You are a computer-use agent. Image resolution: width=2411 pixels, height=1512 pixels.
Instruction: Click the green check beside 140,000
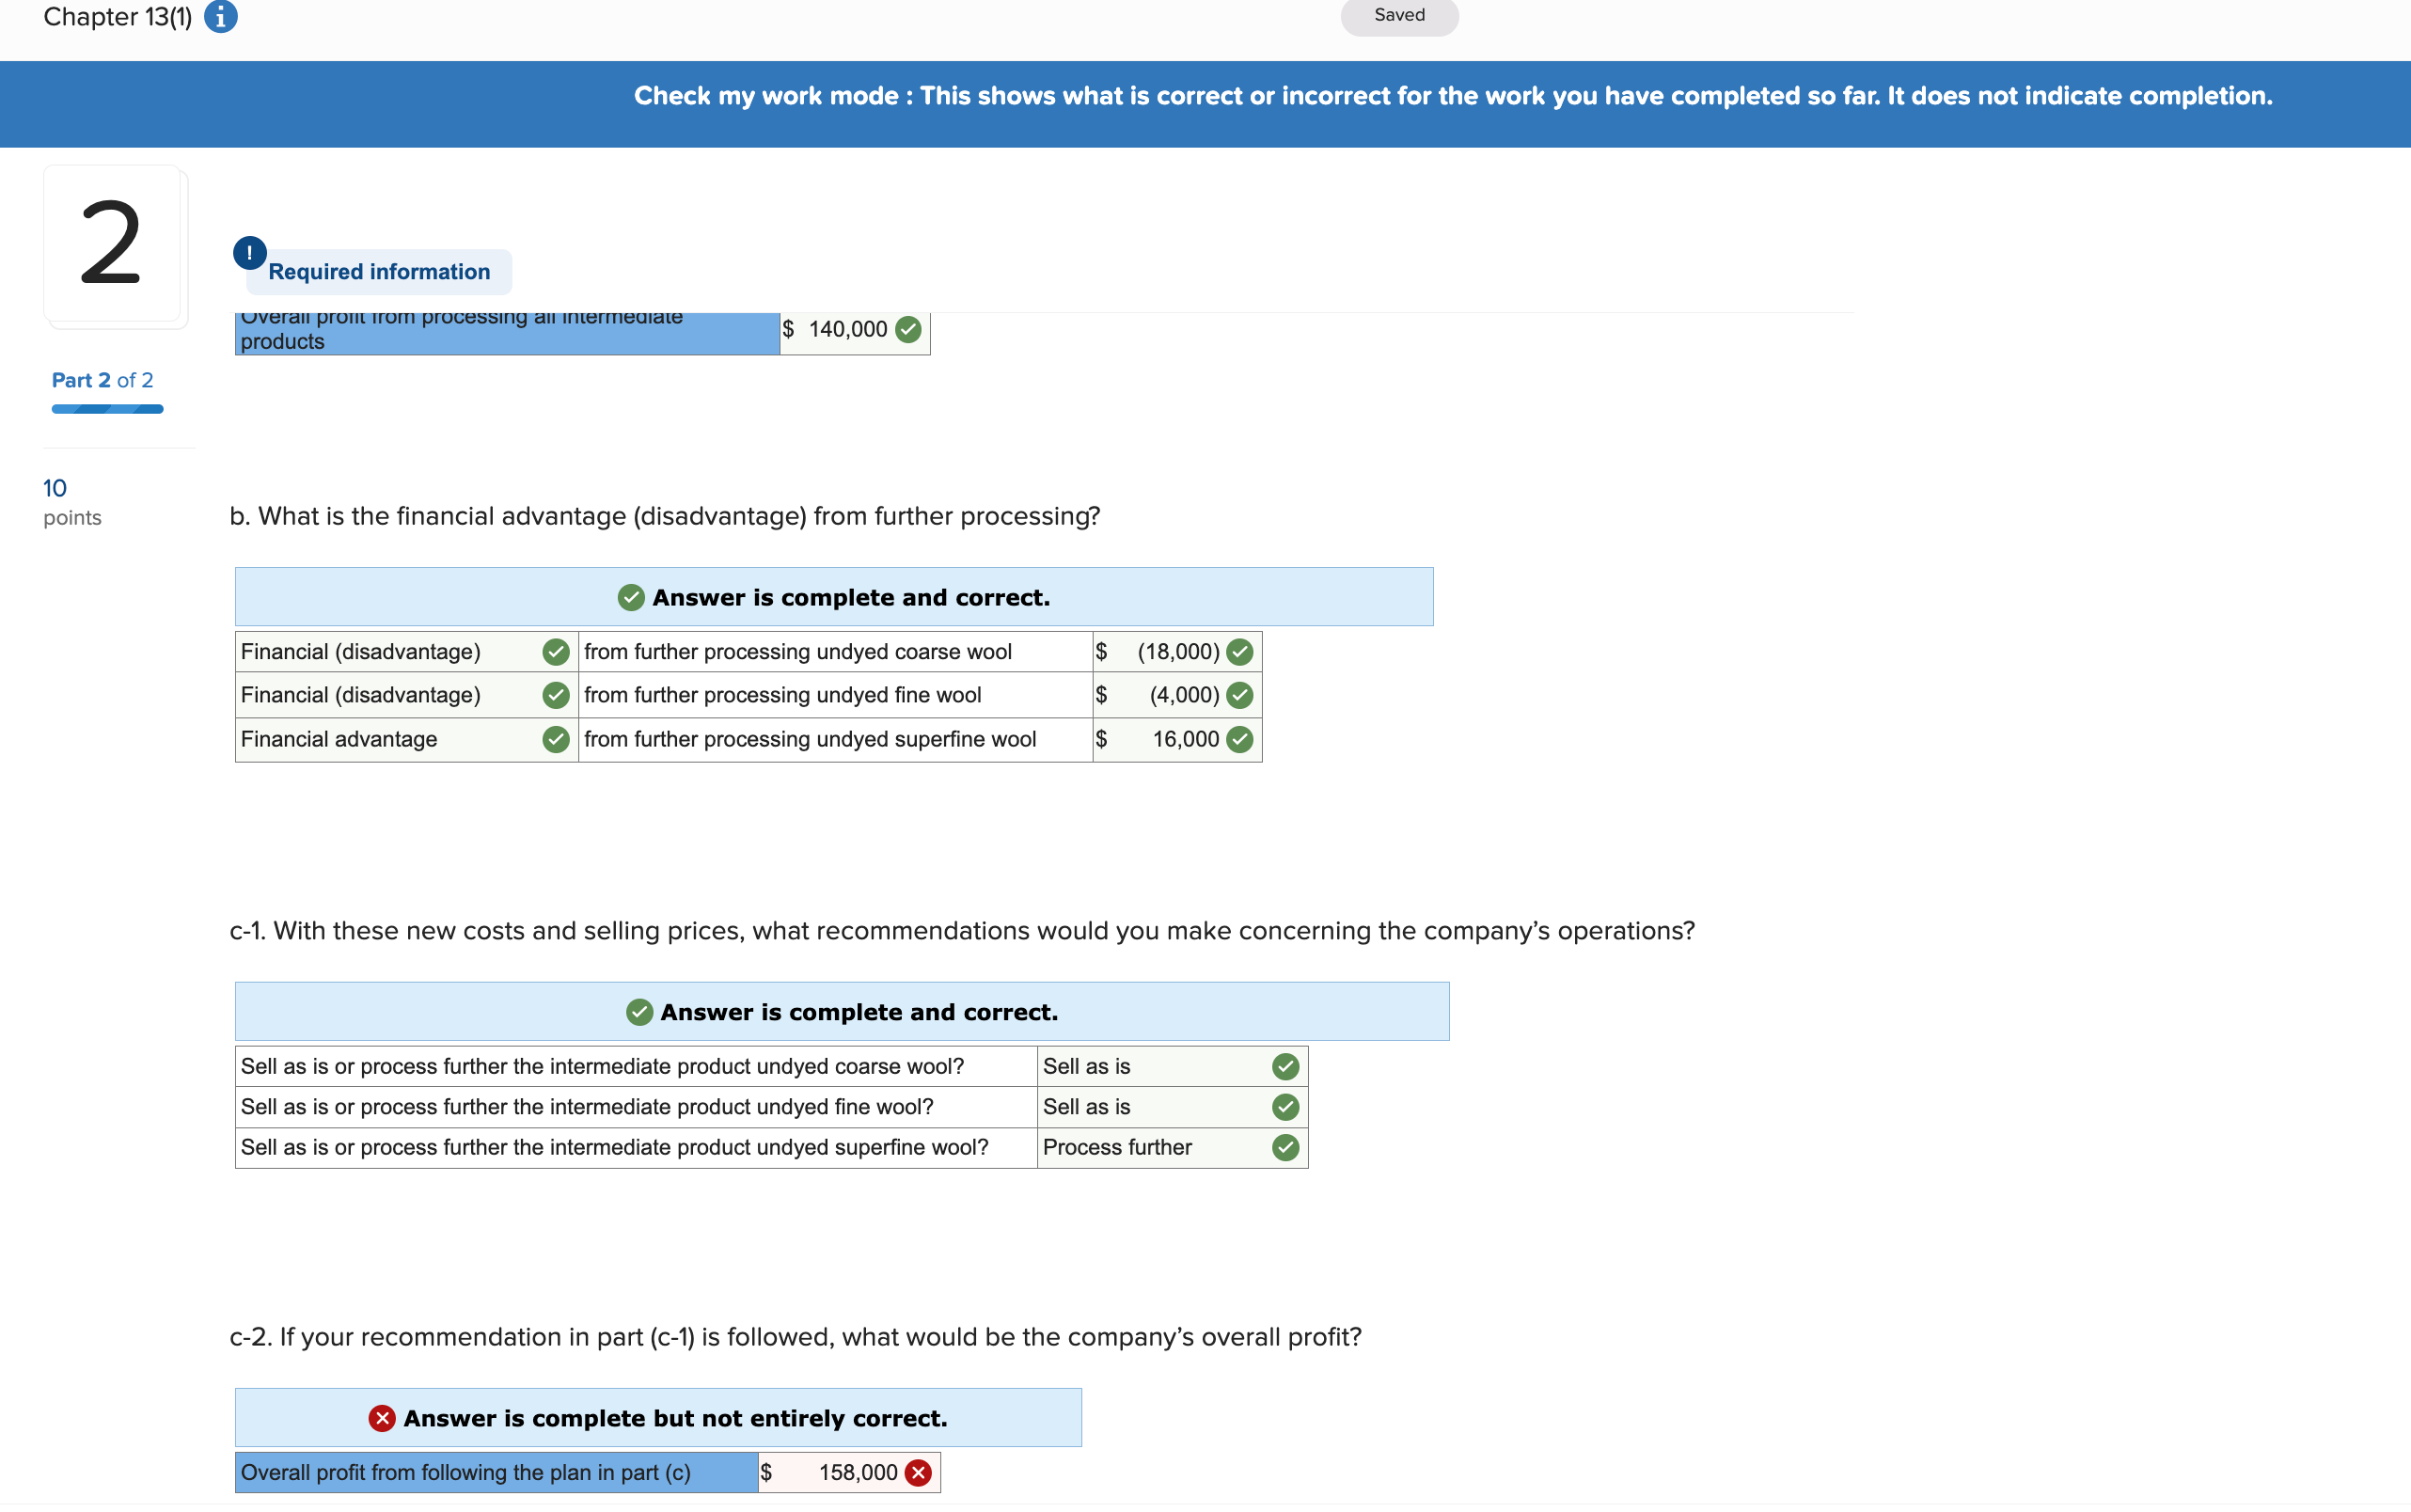[x=908, y=330]
